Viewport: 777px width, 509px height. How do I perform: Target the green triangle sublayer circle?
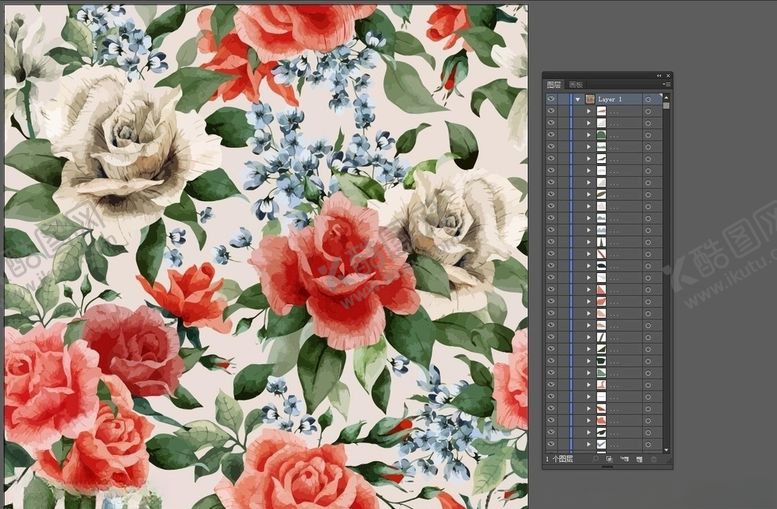(648, 373)
